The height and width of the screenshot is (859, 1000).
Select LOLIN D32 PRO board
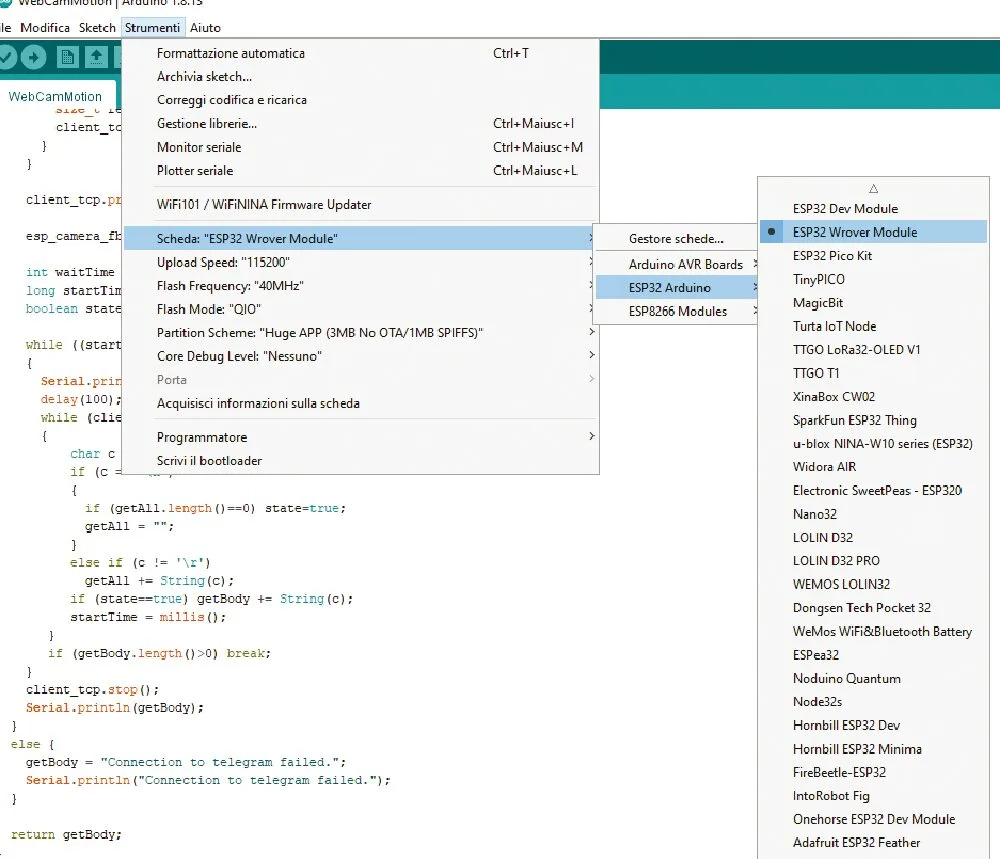(873, 561)
